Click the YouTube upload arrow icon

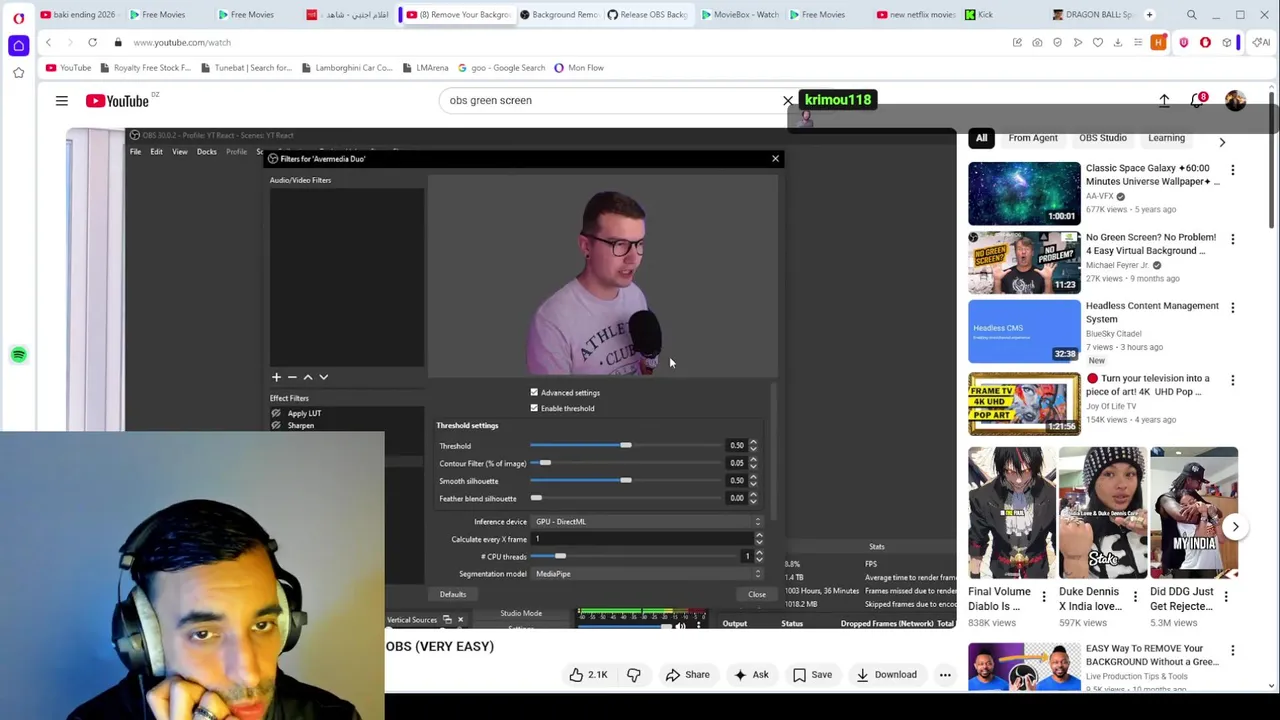(1164, 101)
